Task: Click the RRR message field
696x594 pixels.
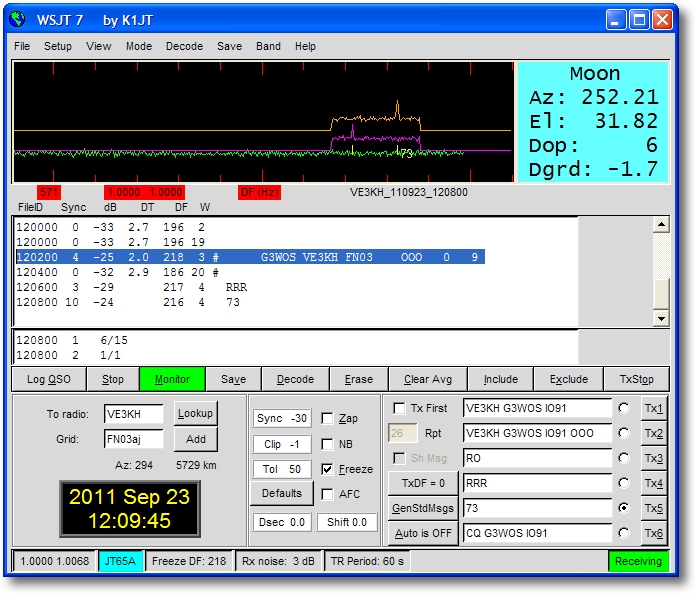Action: pyautogui.click(x=538, y=483)
